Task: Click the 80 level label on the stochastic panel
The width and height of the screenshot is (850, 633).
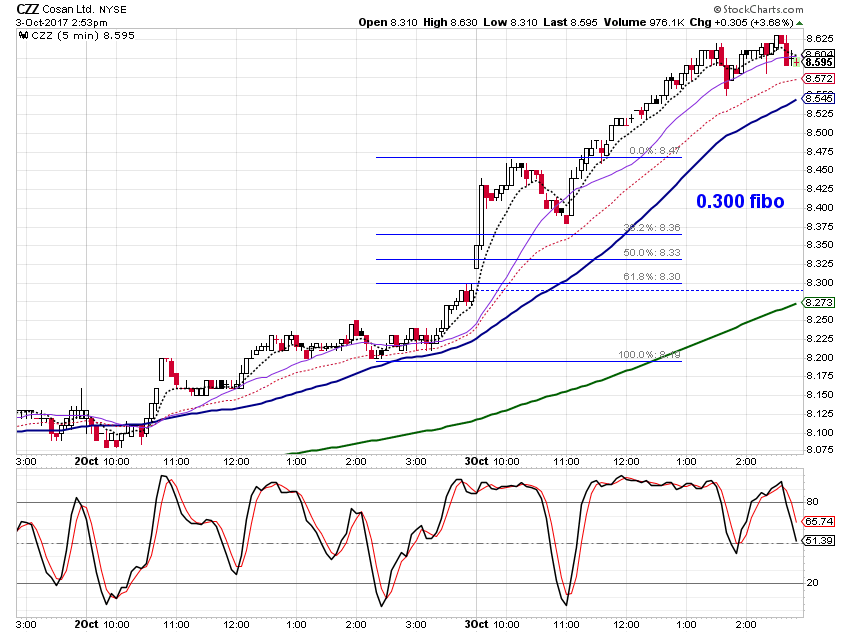Action: [813, 502]
